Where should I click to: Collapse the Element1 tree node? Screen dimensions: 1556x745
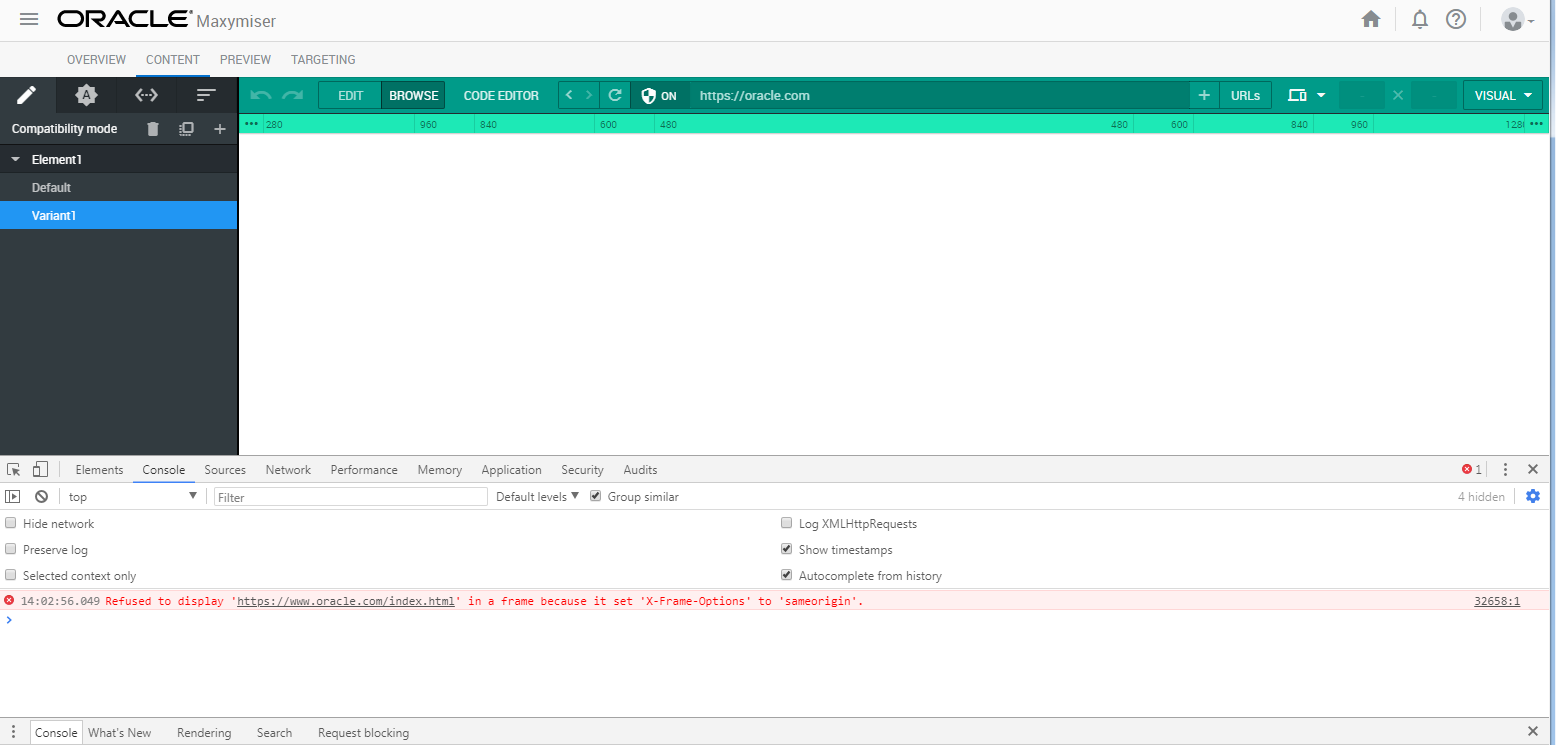pos(15,160)
